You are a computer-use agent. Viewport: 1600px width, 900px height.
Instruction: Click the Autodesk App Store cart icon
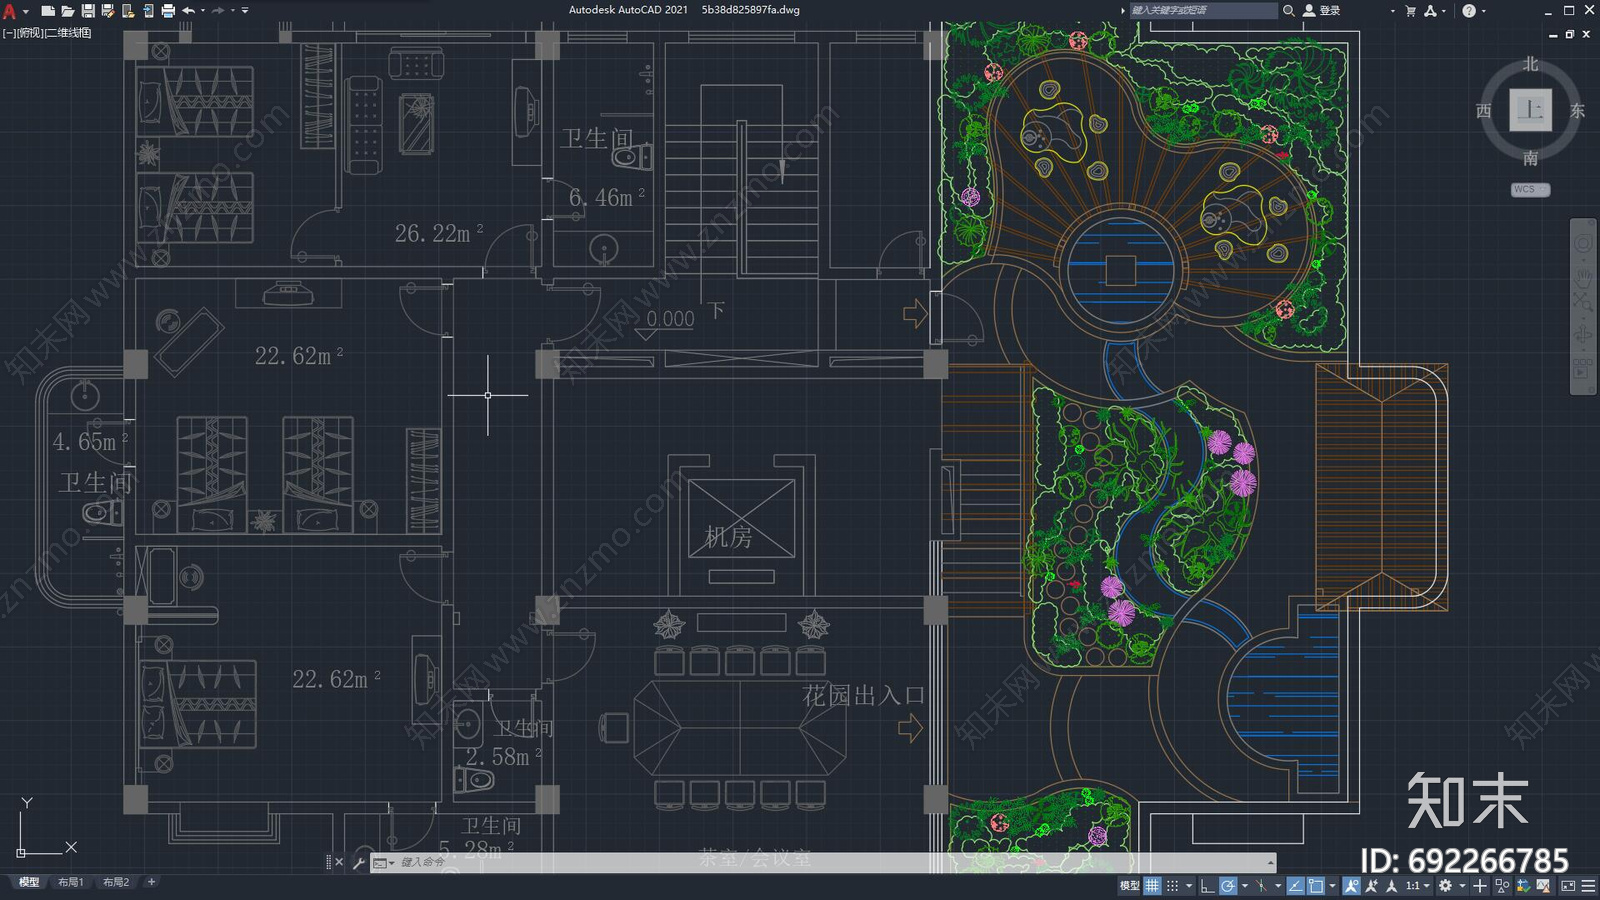pyautogui.click(x=1411, y=10)
